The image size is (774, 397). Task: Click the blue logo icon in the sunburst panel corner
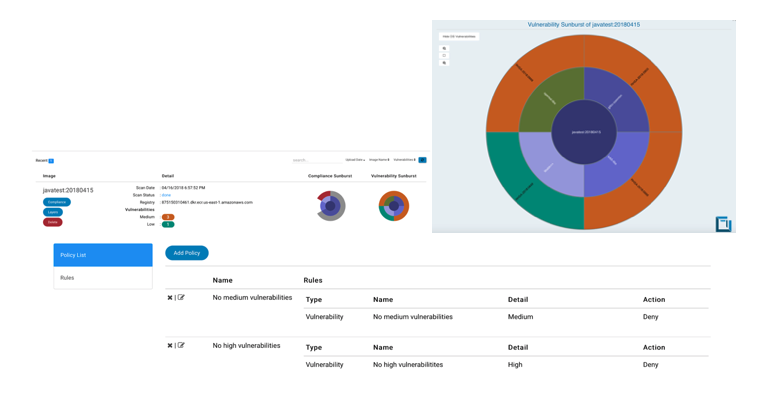[724, 224]
